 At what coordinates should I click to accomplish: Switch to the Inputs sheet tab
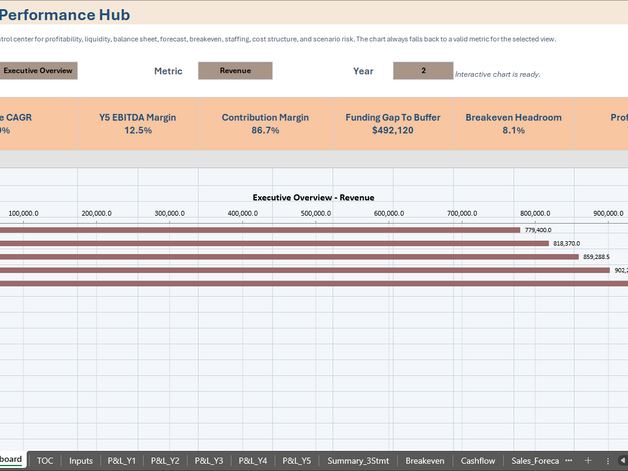81,461
